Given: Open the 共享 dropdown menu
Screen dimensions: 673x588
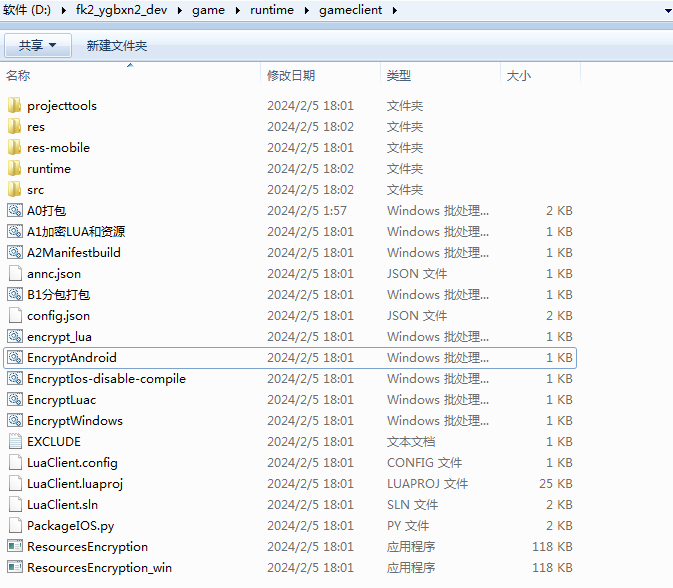Looking at the screenshot, I should pos(38,46).
